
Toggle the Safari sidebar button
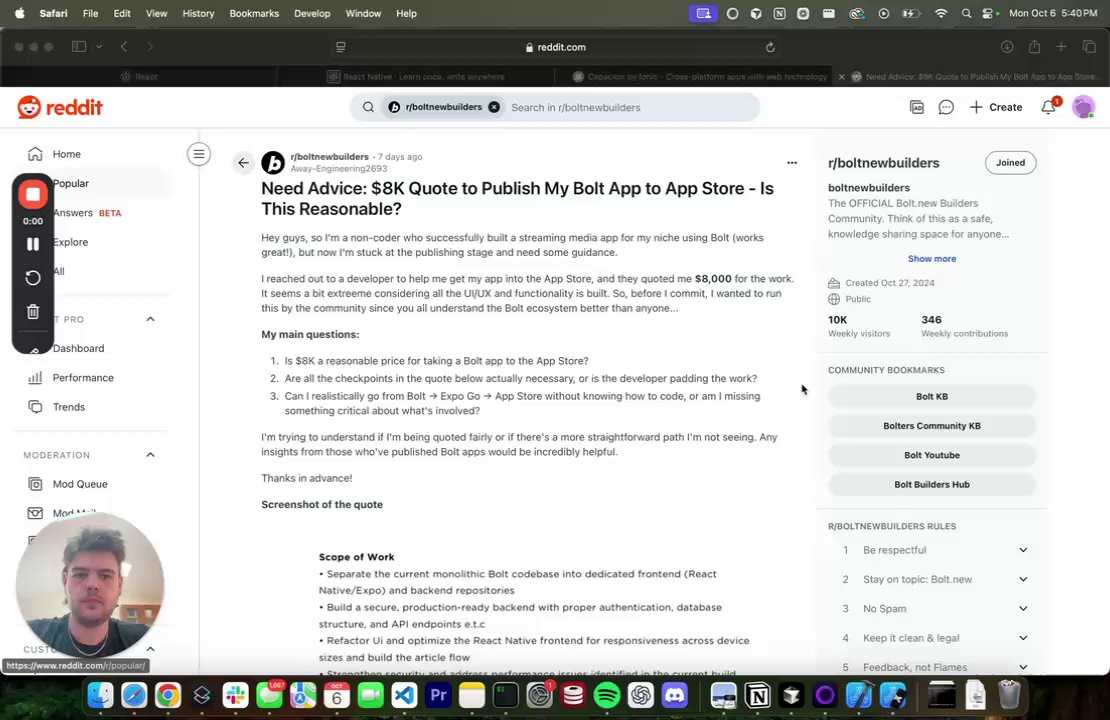tap(79, 47)
